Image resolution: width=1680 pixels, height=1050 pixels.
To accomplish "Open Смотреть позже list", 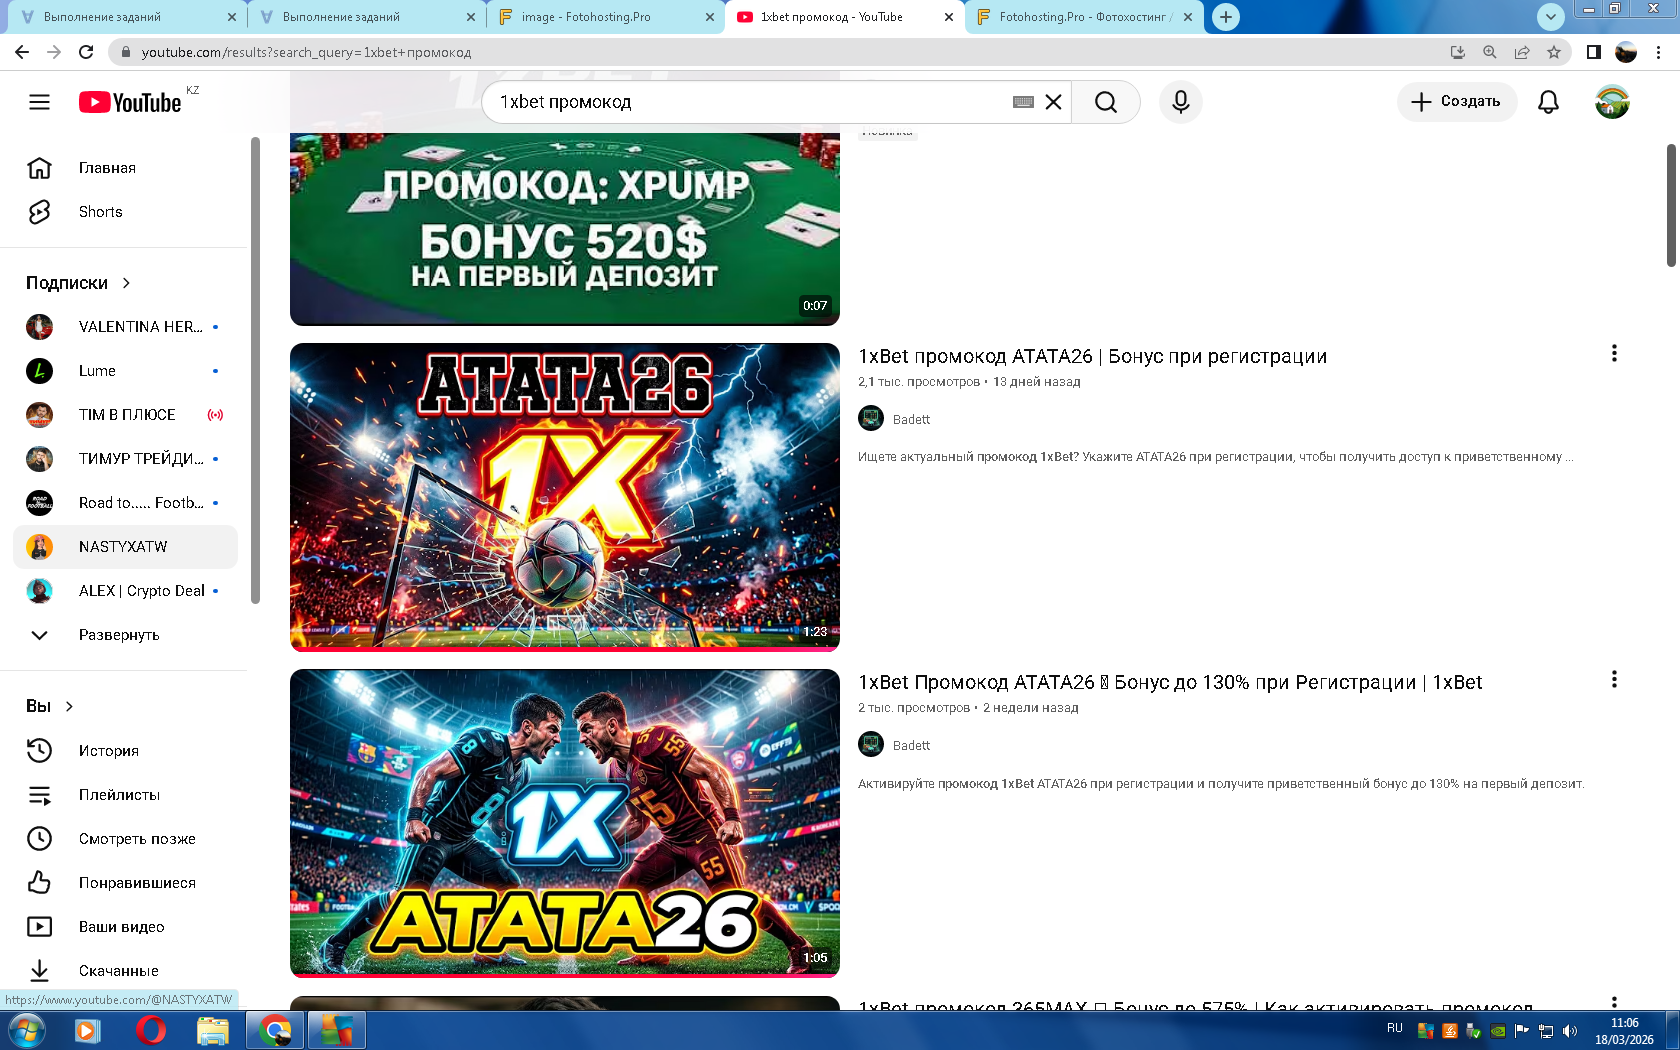I will [x=126, y=839].
